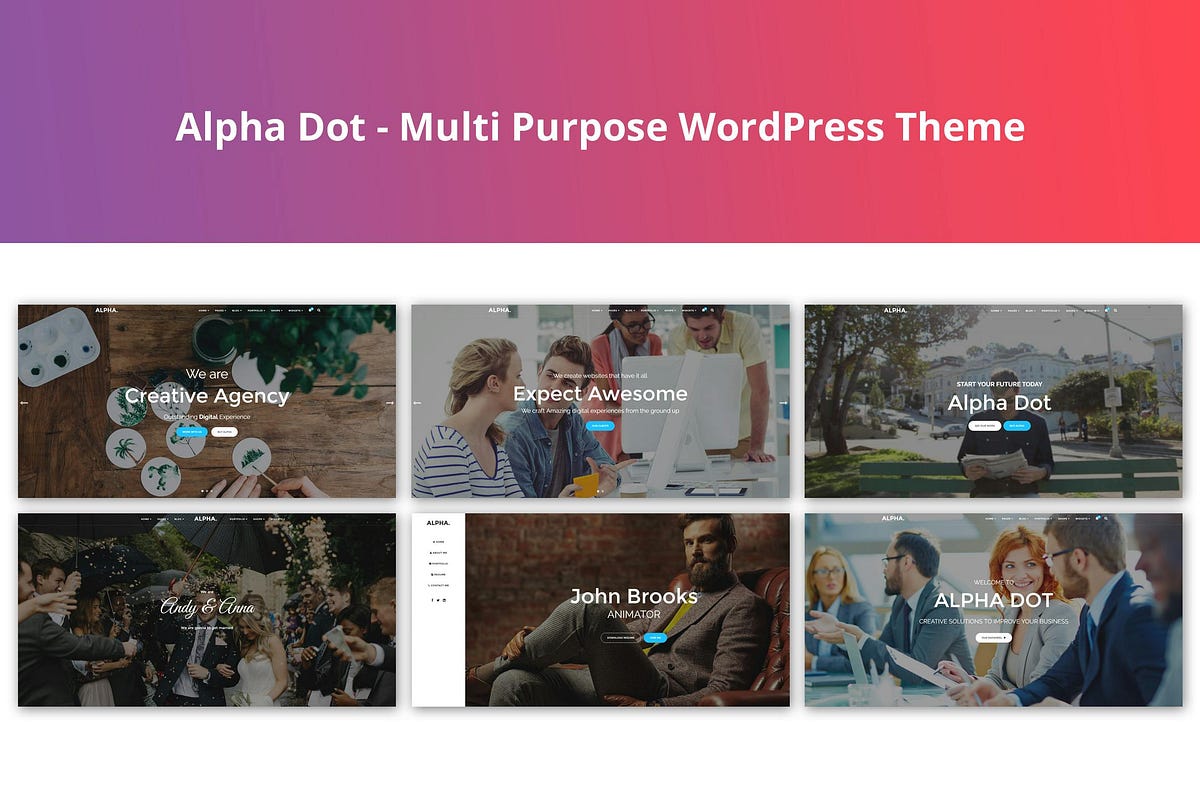1200x800 pixels.
Task: Click the Resume document icon in the sidebar
Action: point(434,574)
